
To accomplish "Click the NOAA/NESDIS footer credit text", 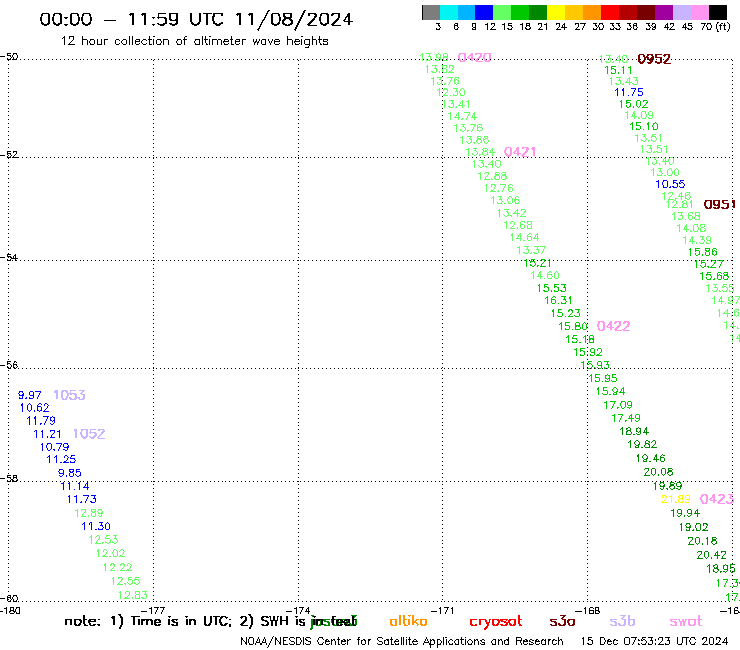I will tap(402, 641).
